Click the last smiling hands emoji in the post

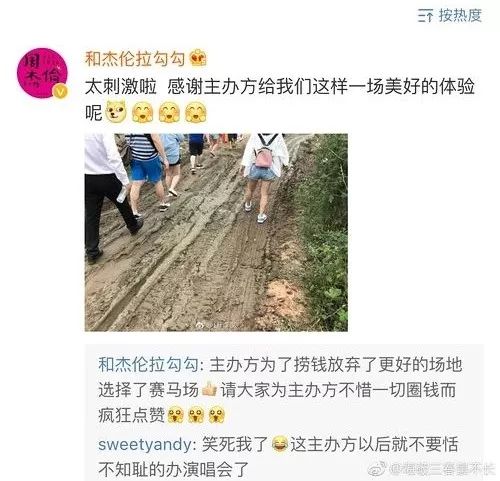click(x=196, y=112)
